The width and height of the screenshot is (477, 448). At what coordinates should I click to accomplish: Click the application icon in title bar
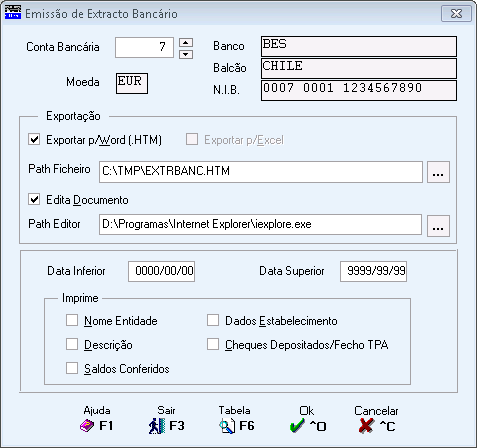[13, 13]
